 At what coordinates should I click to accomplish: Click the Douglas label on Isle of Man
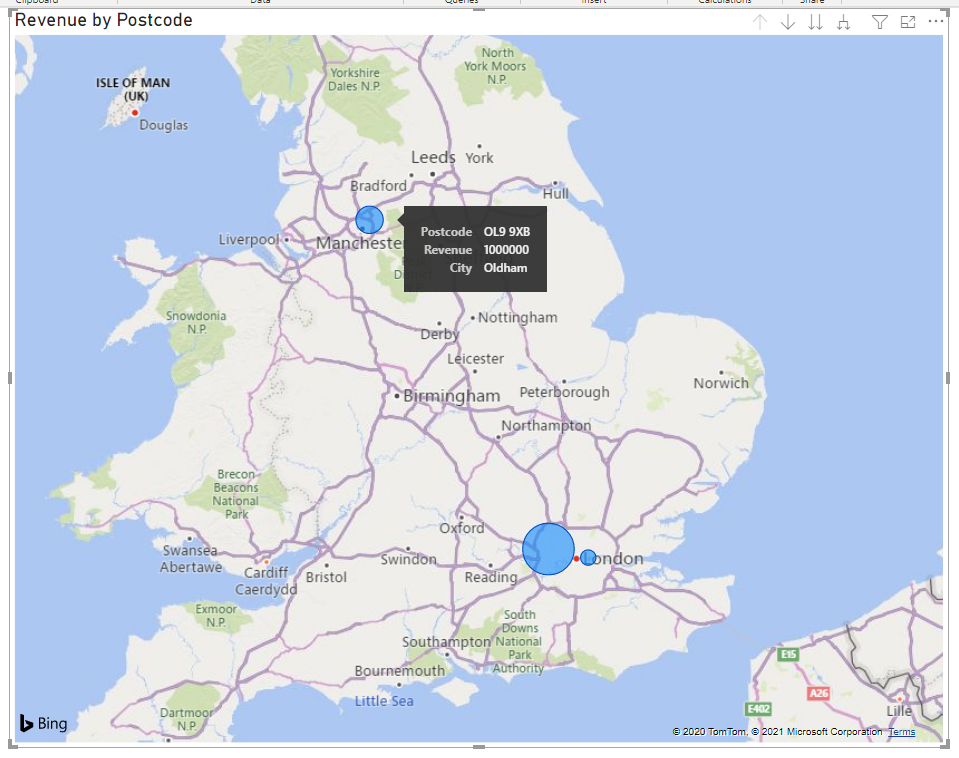click(x=163, y=125)
